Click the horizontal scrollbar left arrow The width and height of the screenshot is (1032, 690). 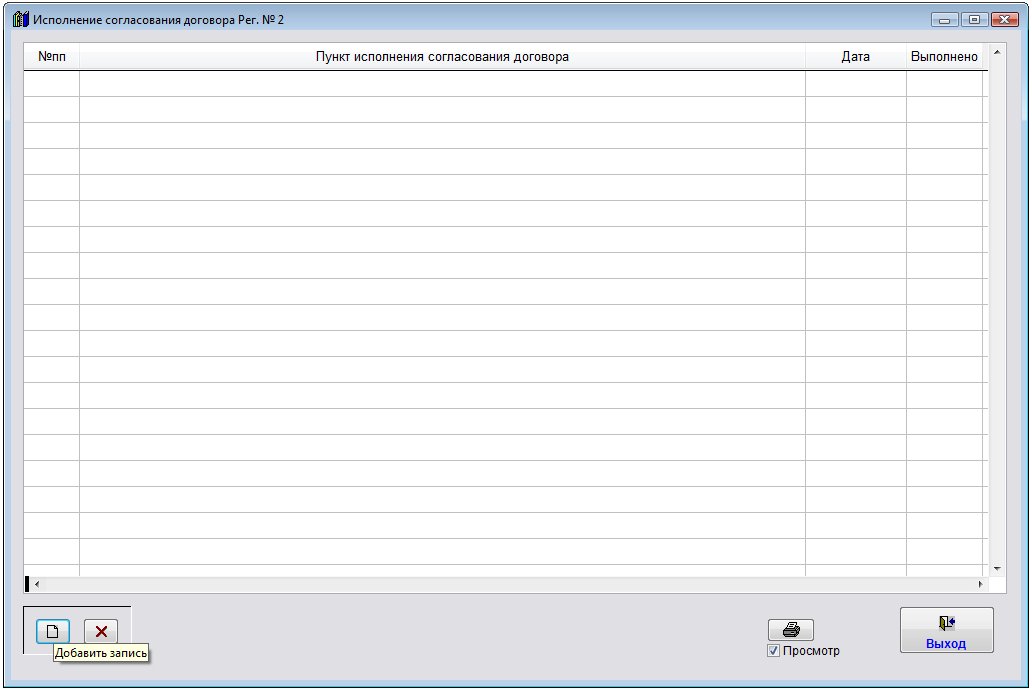[x=37, y=584]
